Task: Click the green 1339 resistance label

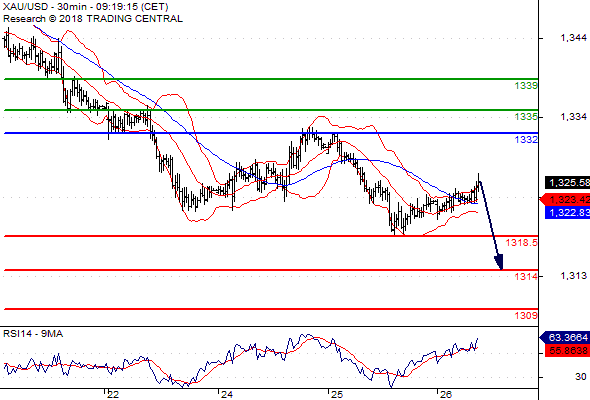Action: (x=526, y=86)
